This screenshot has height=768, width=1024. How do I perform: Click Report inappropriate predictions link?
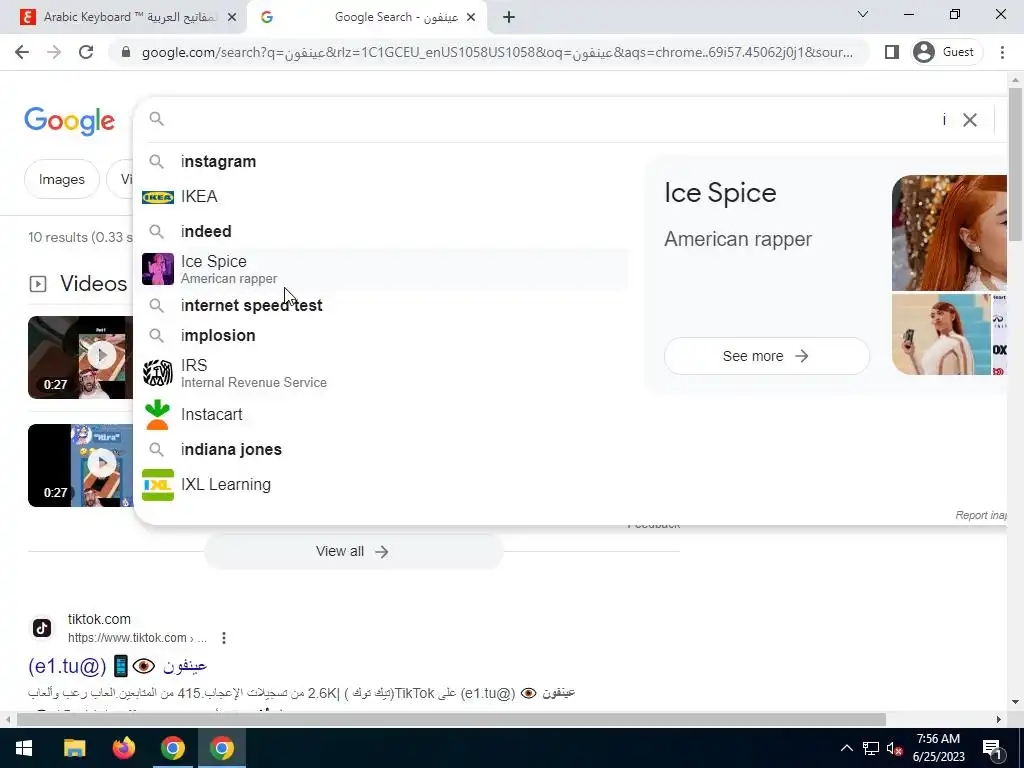(x=981, y=515)
